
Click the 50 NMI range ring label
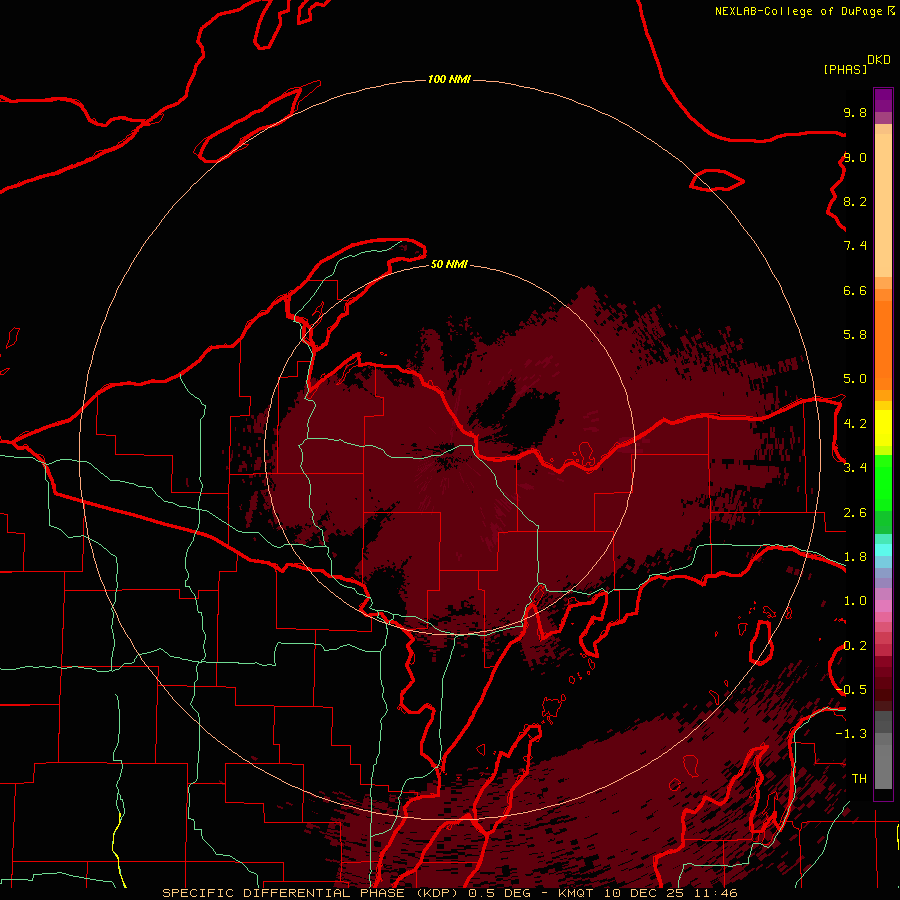point(449,264)
